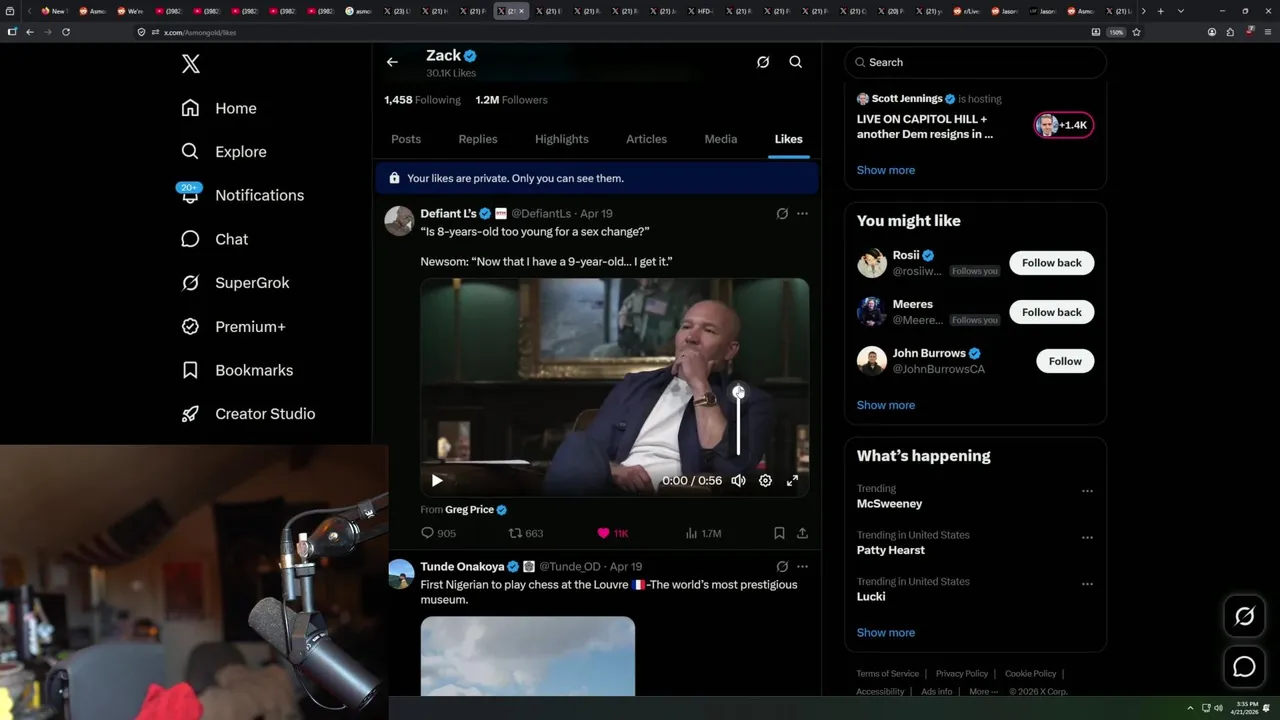Viewport: 1280px width, 720px height.
Task: Open Defiant L's profile avatar
Action: click(x=399, y=221)
